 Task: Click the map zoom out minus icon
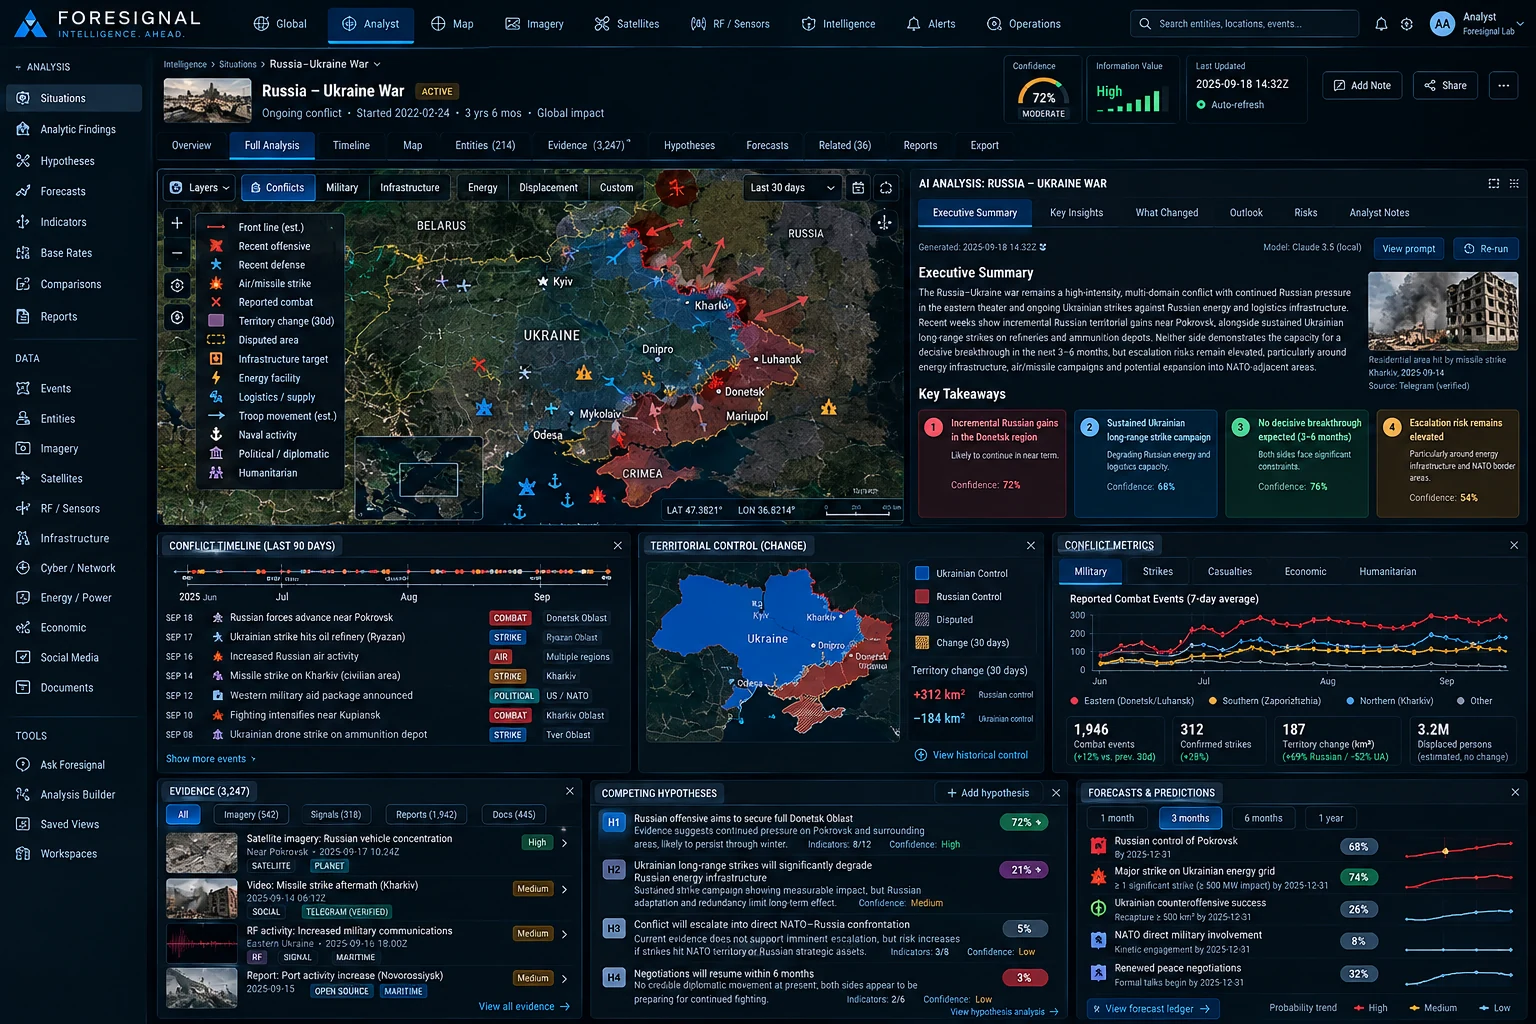(x=177, y=253)
